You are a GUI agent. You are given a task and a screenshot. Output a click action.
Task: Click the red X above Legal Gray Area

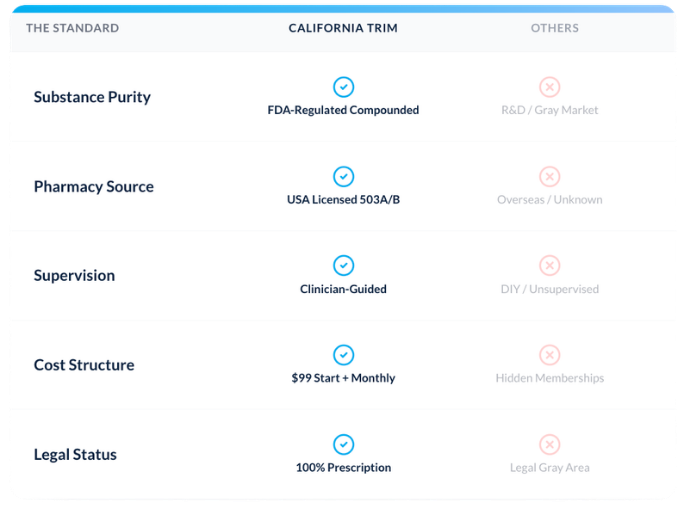tap(549, 444)
